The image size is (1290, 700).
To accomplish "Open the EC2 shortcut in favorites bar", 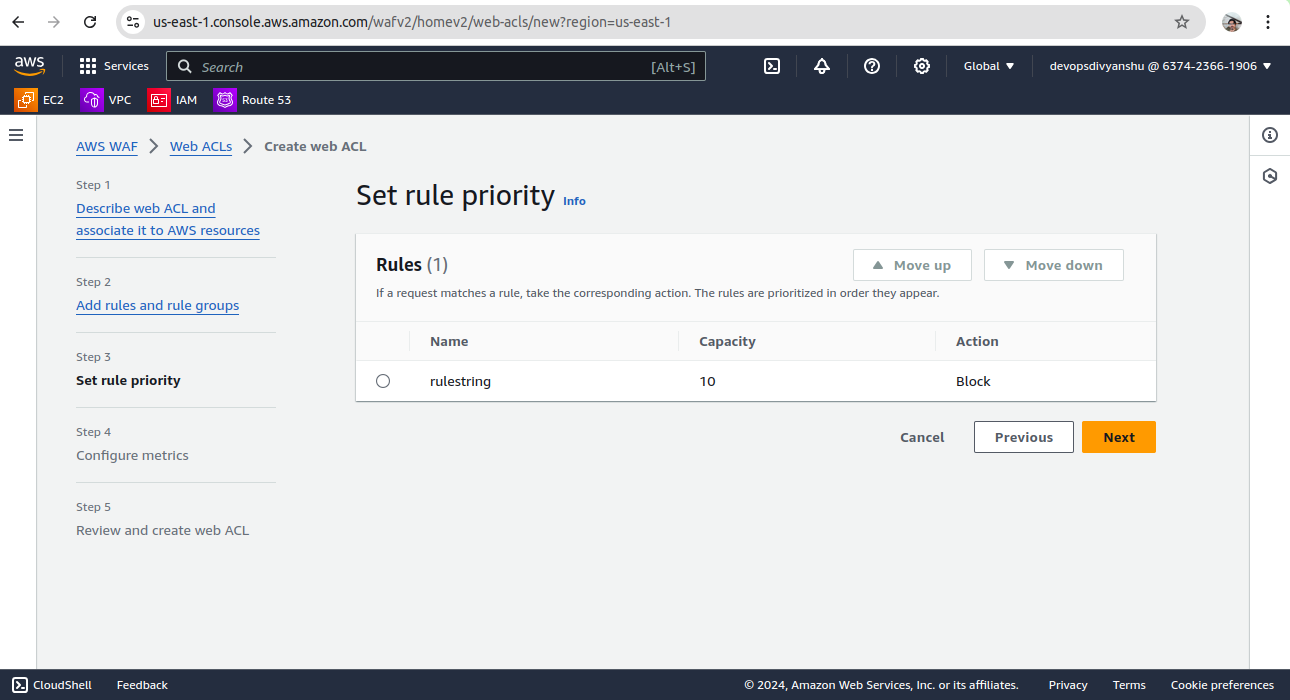I will [40, 100].
